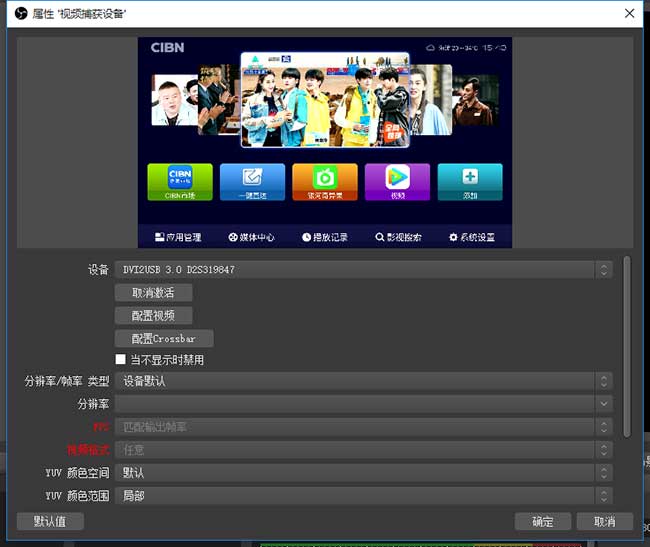The height and width of the screenshot is (547, 650).
Task: Toggle the 当不显示时禁用 checkbox
Action: 121,360
